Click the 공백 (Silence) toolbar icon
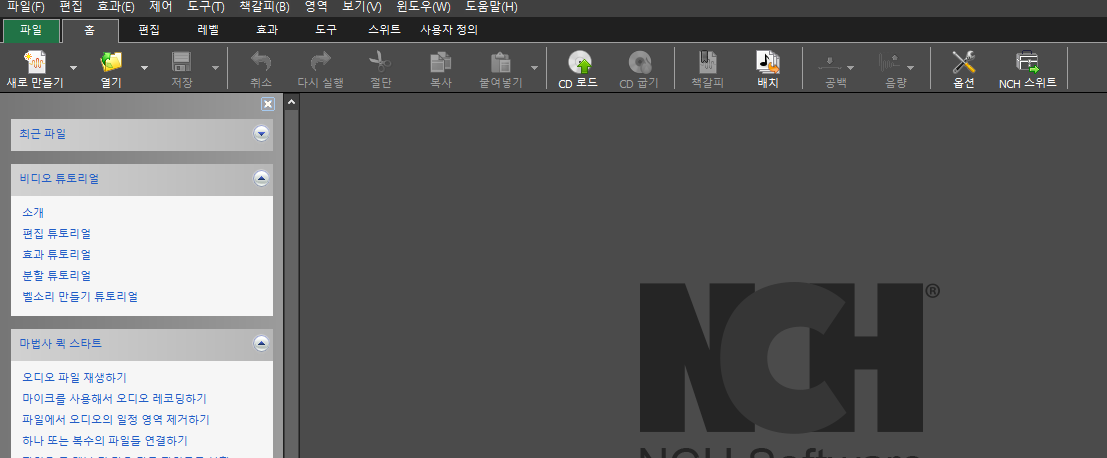The width and height of the screenshot is (1107, 458). [x=830, y=62]
